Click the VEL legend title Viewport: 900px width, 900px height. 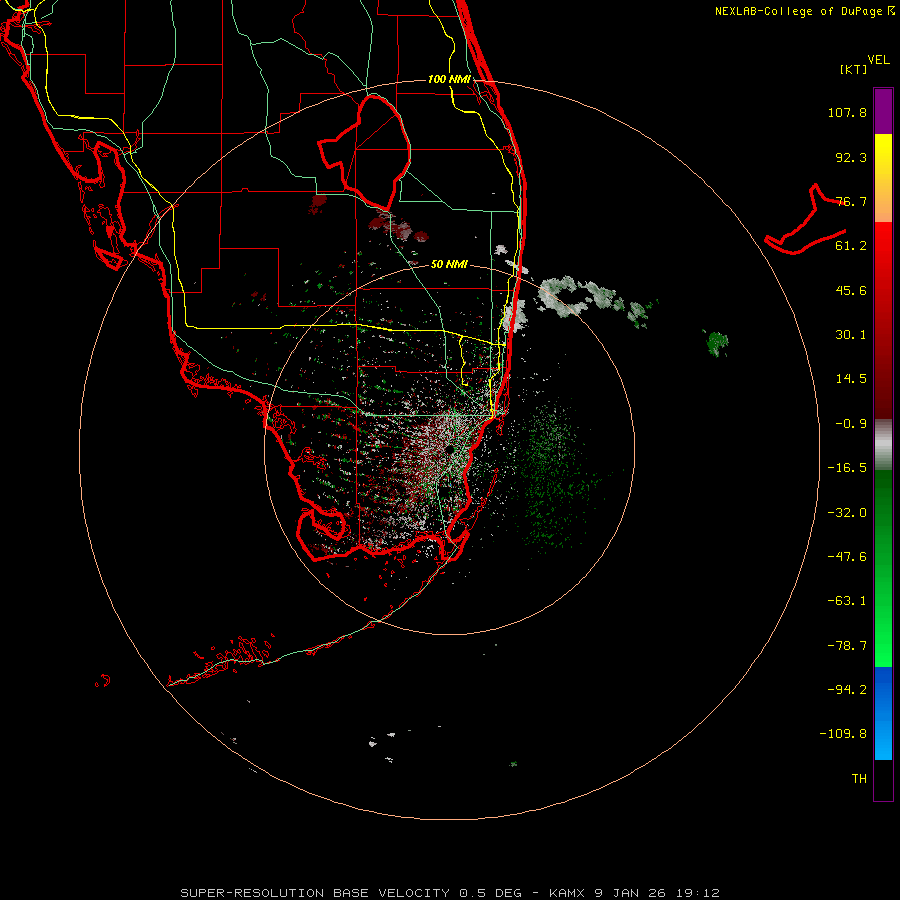point(878,60)
